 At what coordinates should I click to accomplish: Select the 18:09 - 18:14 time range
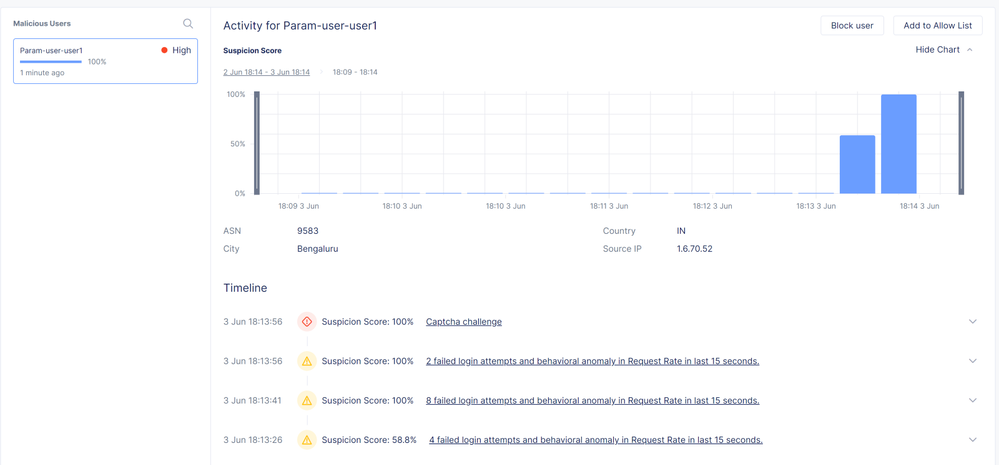[355, 72]
